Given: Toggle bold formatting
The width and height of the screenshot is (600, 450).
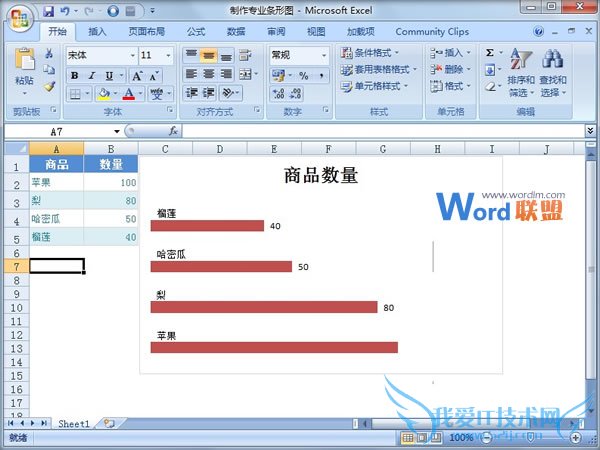Looking at the screenshot, I should (75, 76).
